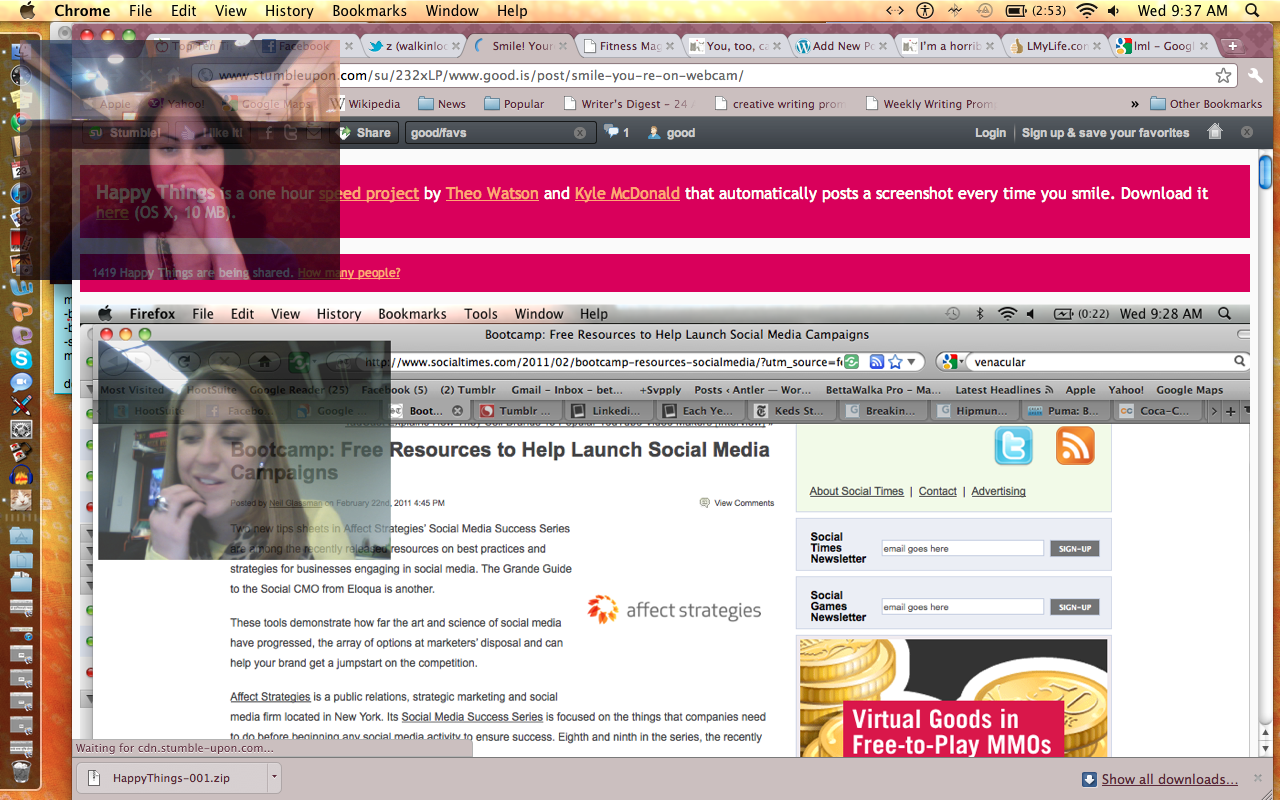
Task: Clear the good/favs field with its X icon
Action: coord(580,133)
